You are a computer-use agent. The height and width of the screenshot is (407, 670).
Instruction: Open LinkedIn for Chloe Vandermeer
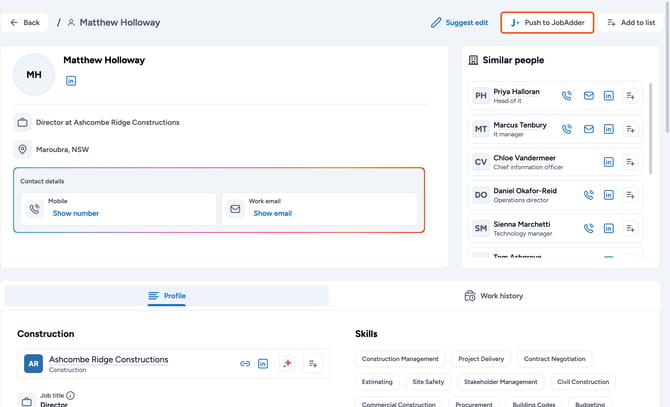click(x=608, y=162)
